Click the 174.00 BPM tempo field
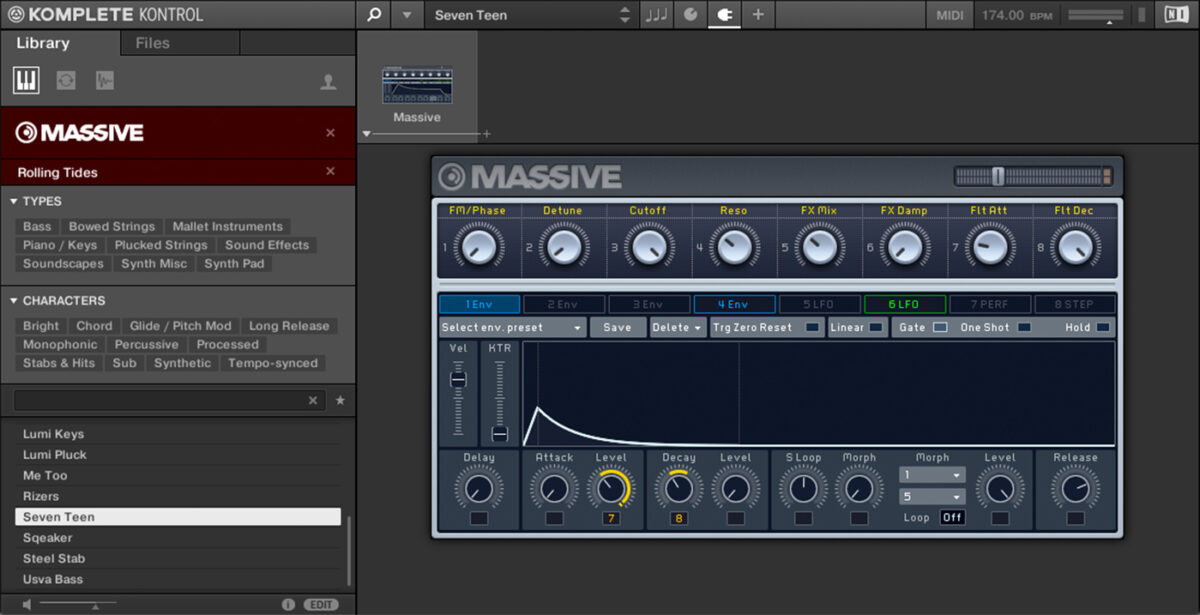The height and width of the screenshot is (615, 1200). [1016, 15]
